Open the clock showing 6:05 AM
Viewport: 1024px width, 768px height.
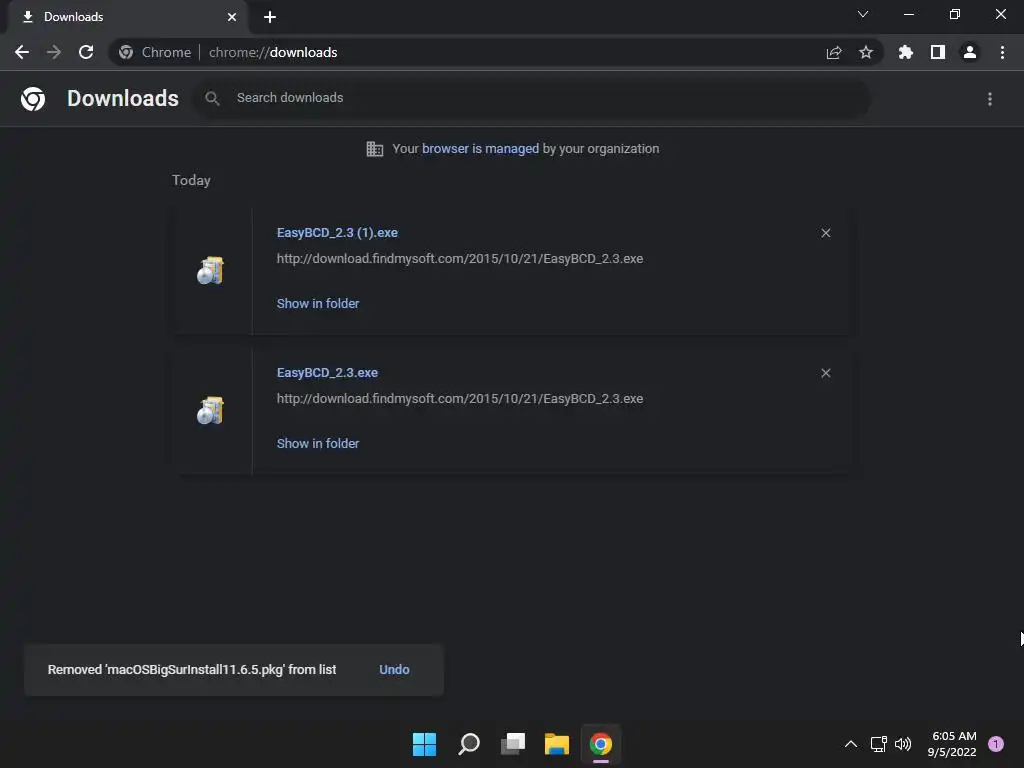point(952,744)
